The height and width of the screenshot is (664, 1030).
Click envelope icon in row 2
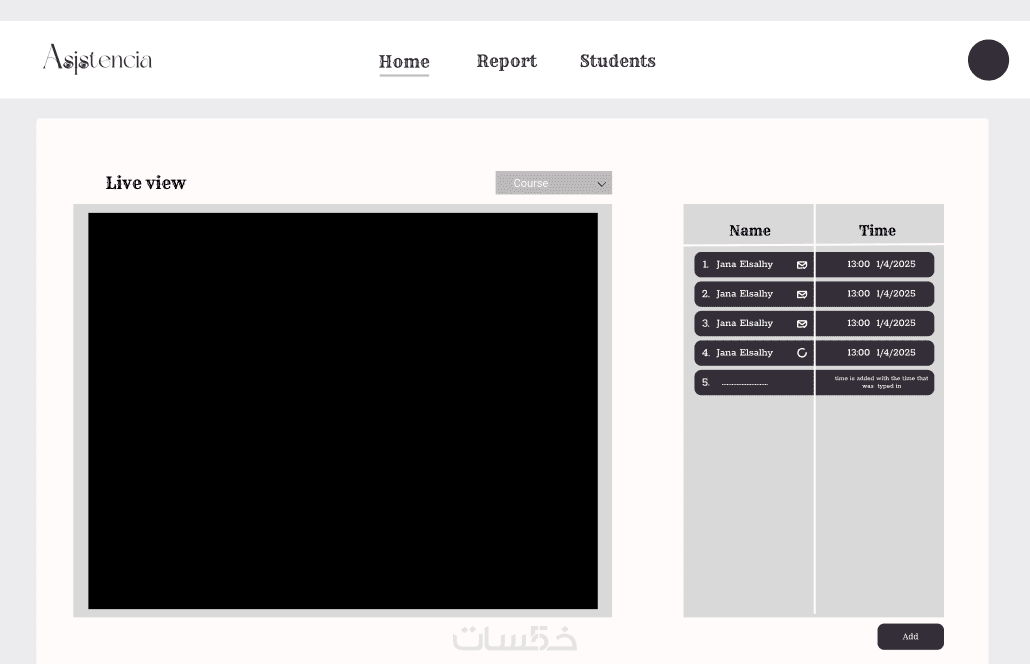coord(801,294)
